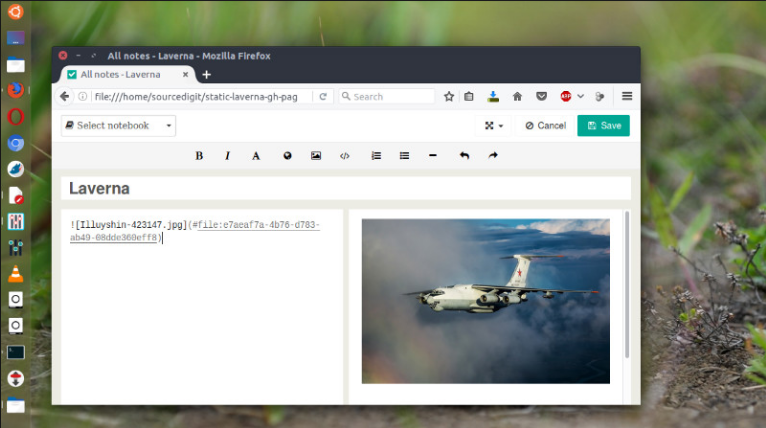Show bookmarks list icon
The height and width of the screenshot is (428, 766).
[x=469, y=96]
